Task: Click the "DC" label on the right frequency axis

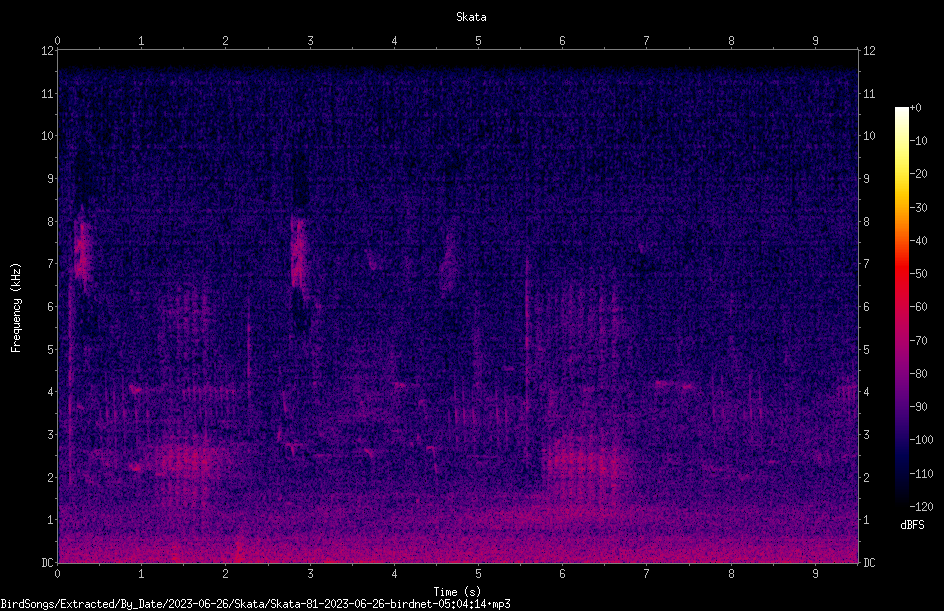Action: (x=869, y=563)
